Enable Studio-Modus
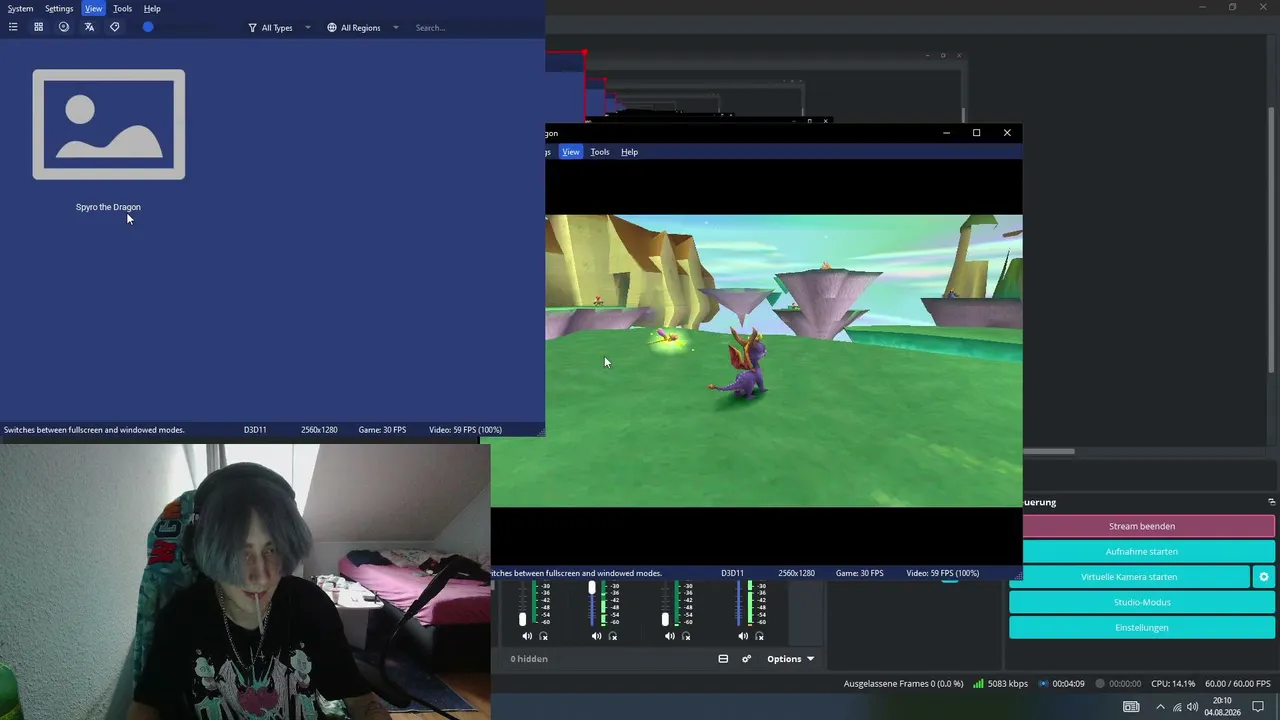The height and width of the screenshot is (720, 1280). (1142, 602)
